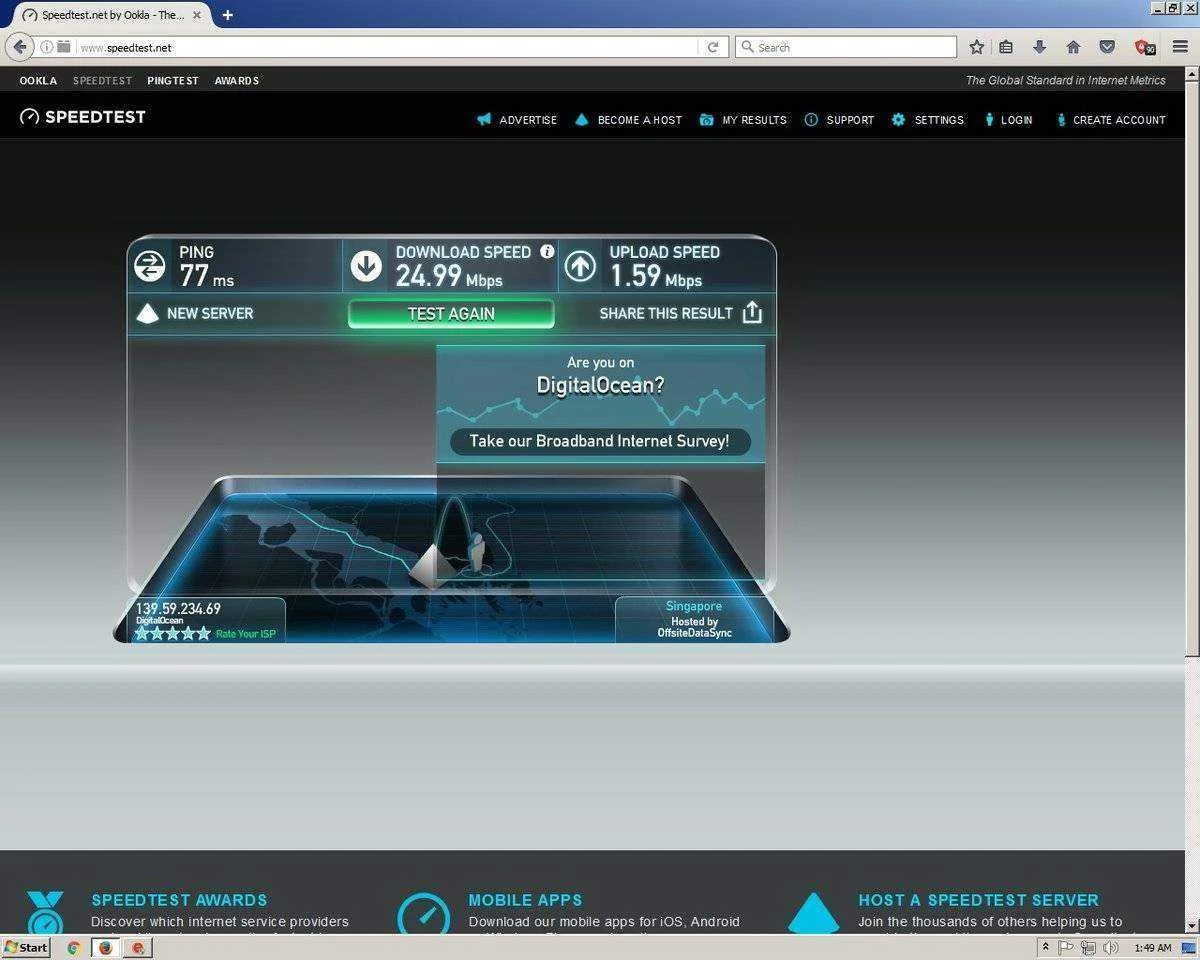1200x960 pixels.
Task: Open Chrome from the taskbar
Action: pos(73,947)
